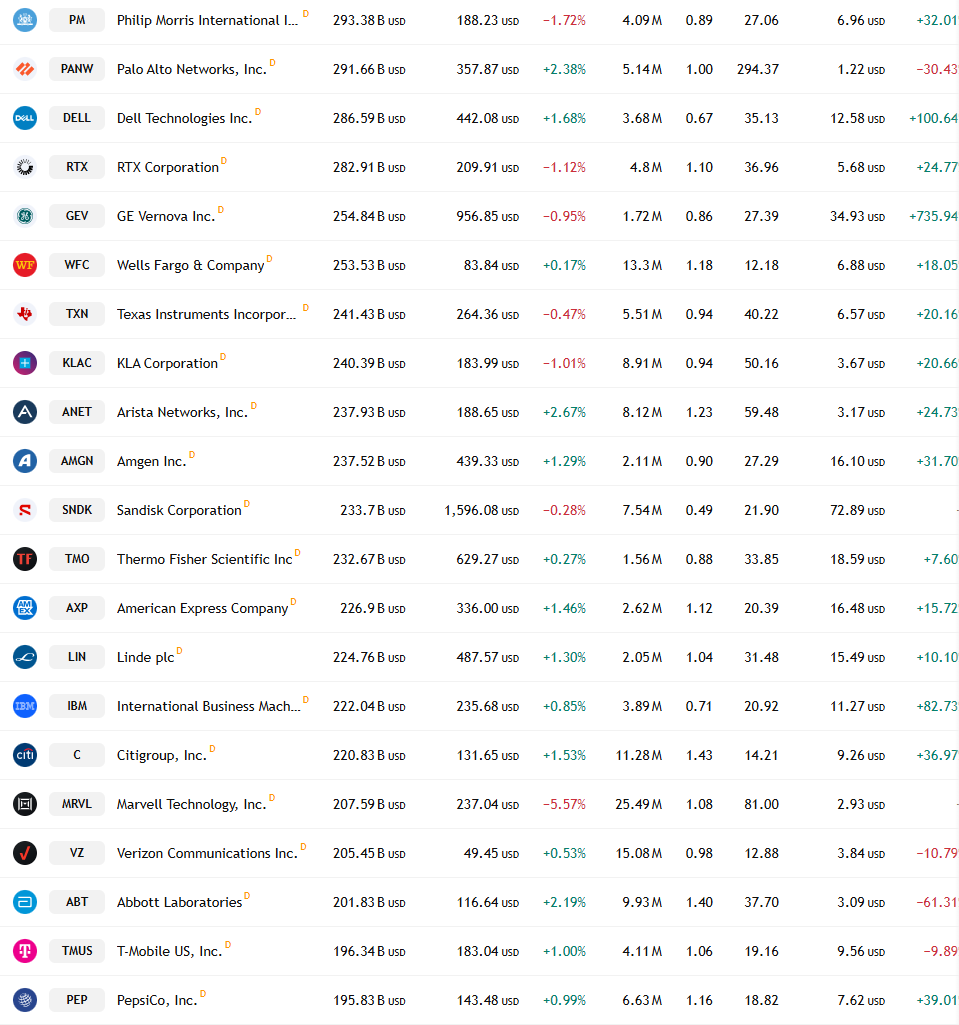
Task: Click Verizon price 49.45 USD
Action: click(492, 854)
